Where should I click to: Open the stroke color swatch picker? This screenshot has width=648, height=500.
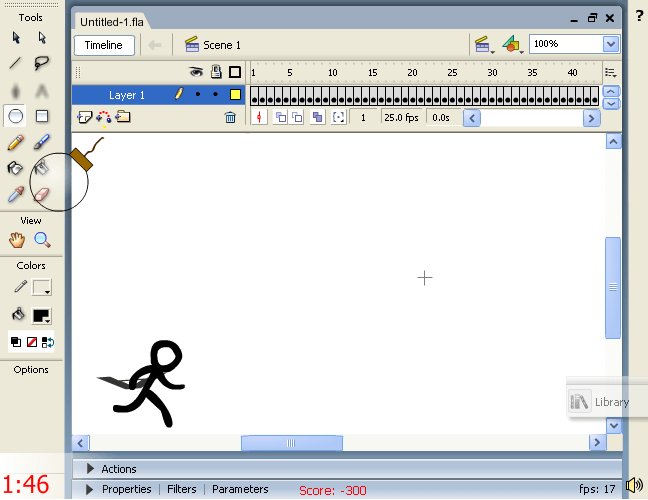42,287
